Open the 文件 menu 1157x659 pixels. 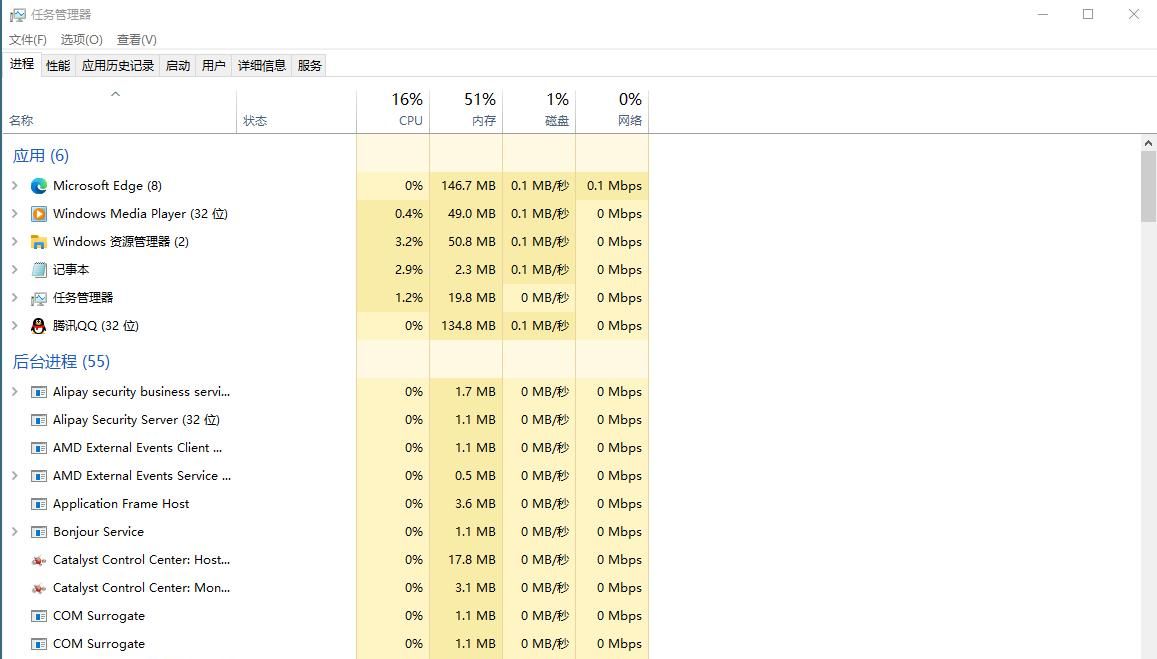[x=27, y=39]
